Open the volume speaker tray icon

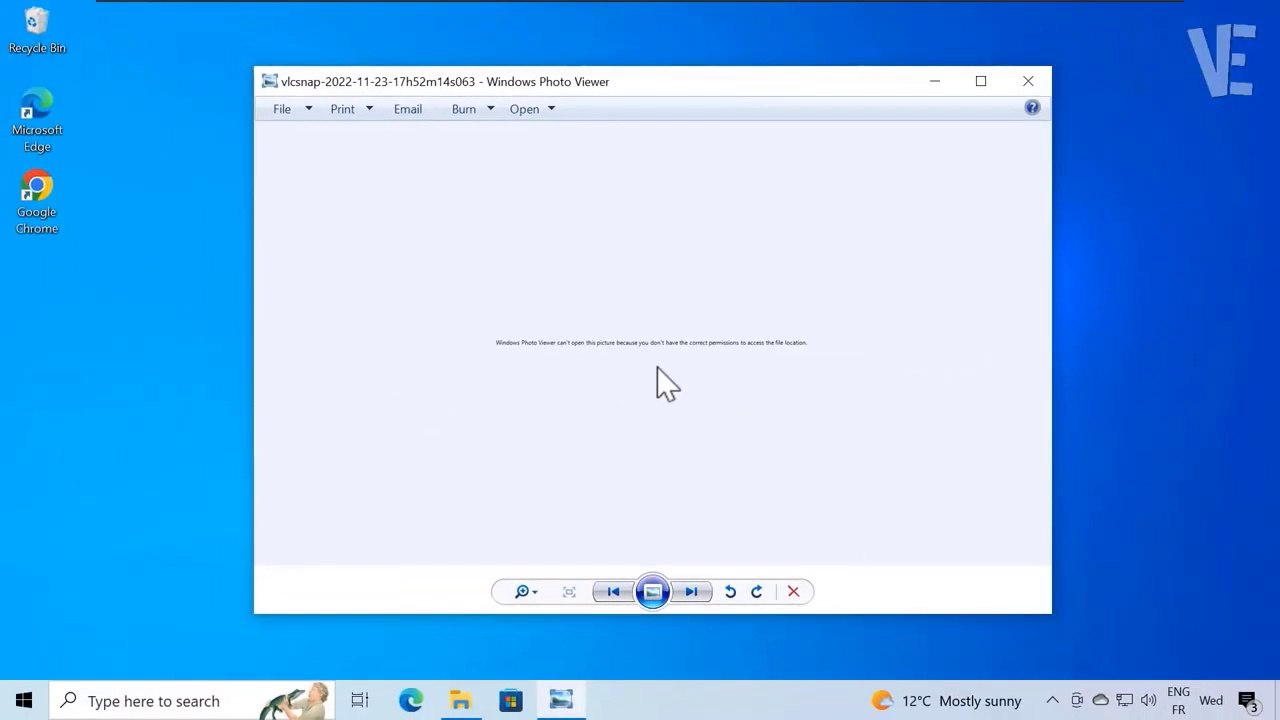1148,701
